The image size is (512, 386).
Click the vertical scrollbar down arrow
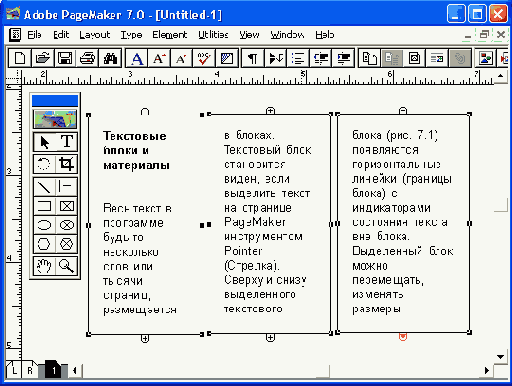(x=500, y=357)
